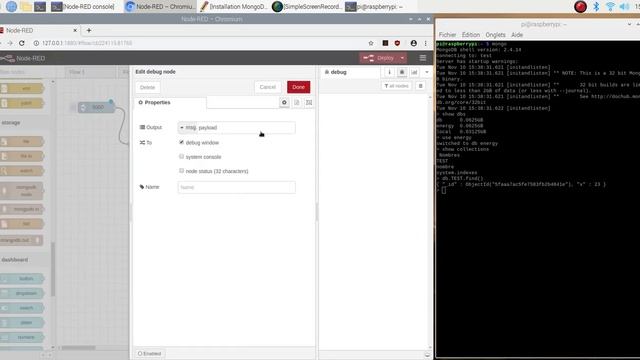Open the Chromium profile avatar icon
The height and width of the screenshot is (360, 640).
pyautogui.click(x=413, y=43)
